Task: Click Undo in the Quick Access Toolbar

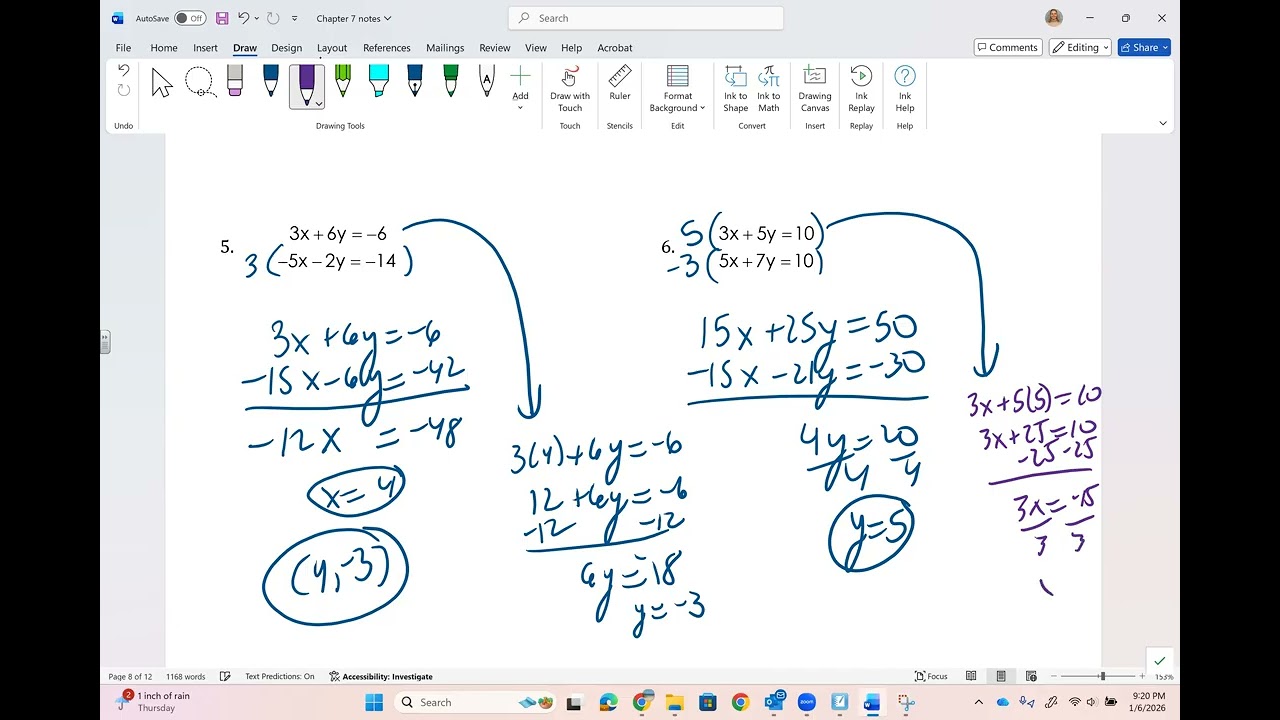Action: pyautogui.click(x=243, y=18)
